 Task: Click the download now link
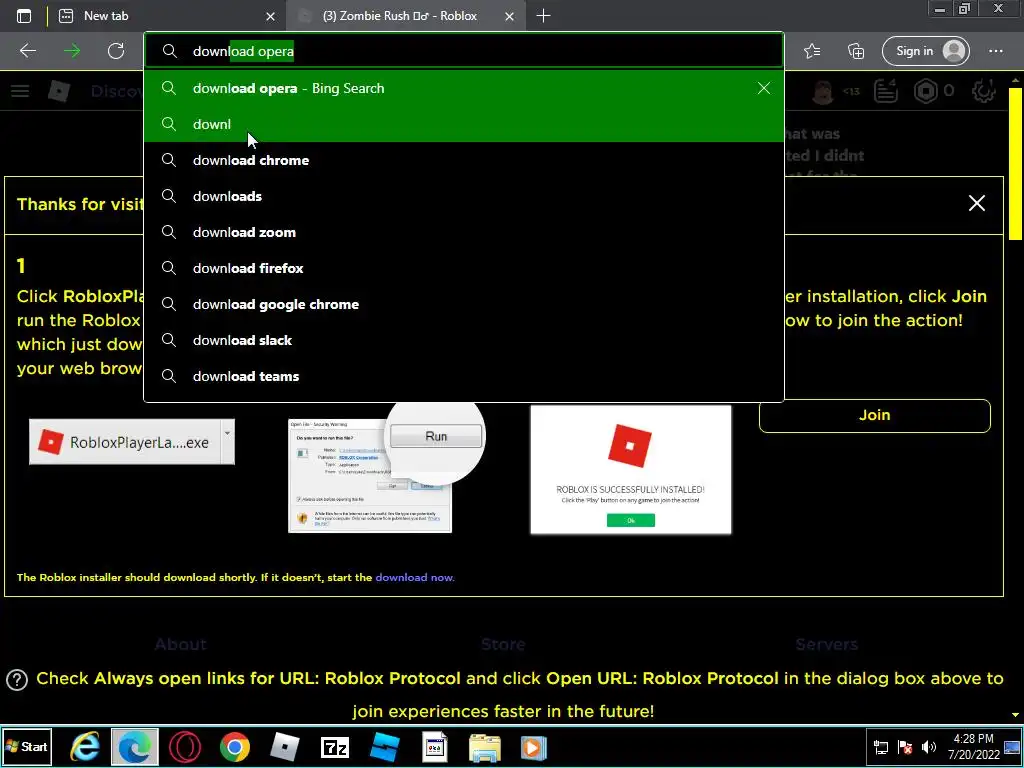414,577
